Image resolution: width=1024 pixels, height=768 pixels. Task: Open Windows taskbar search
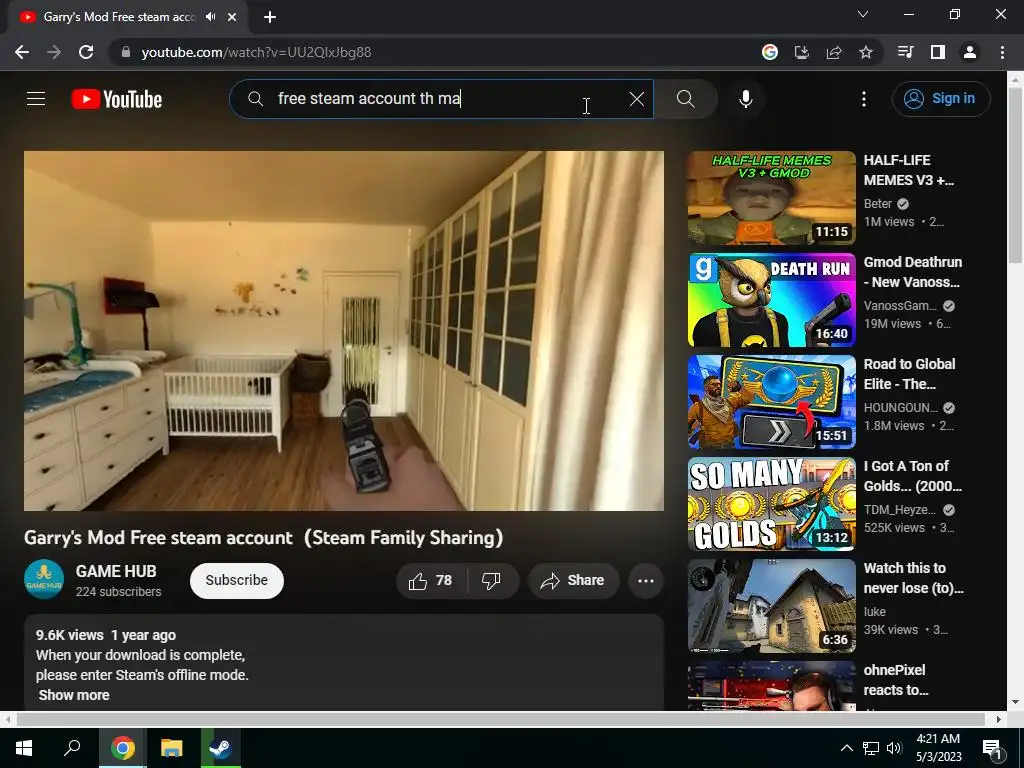pos(72,748)
